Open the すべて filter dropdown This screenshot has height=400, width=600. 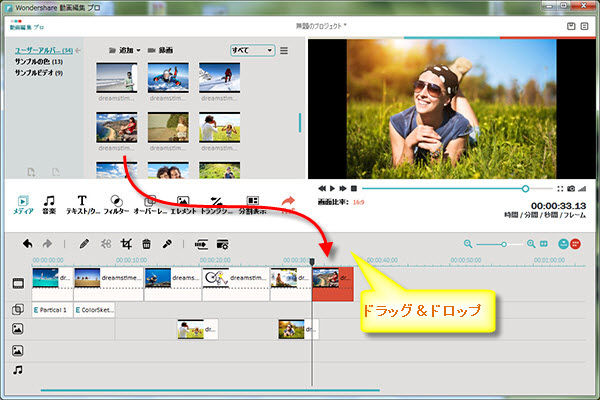tap(251, 49)
